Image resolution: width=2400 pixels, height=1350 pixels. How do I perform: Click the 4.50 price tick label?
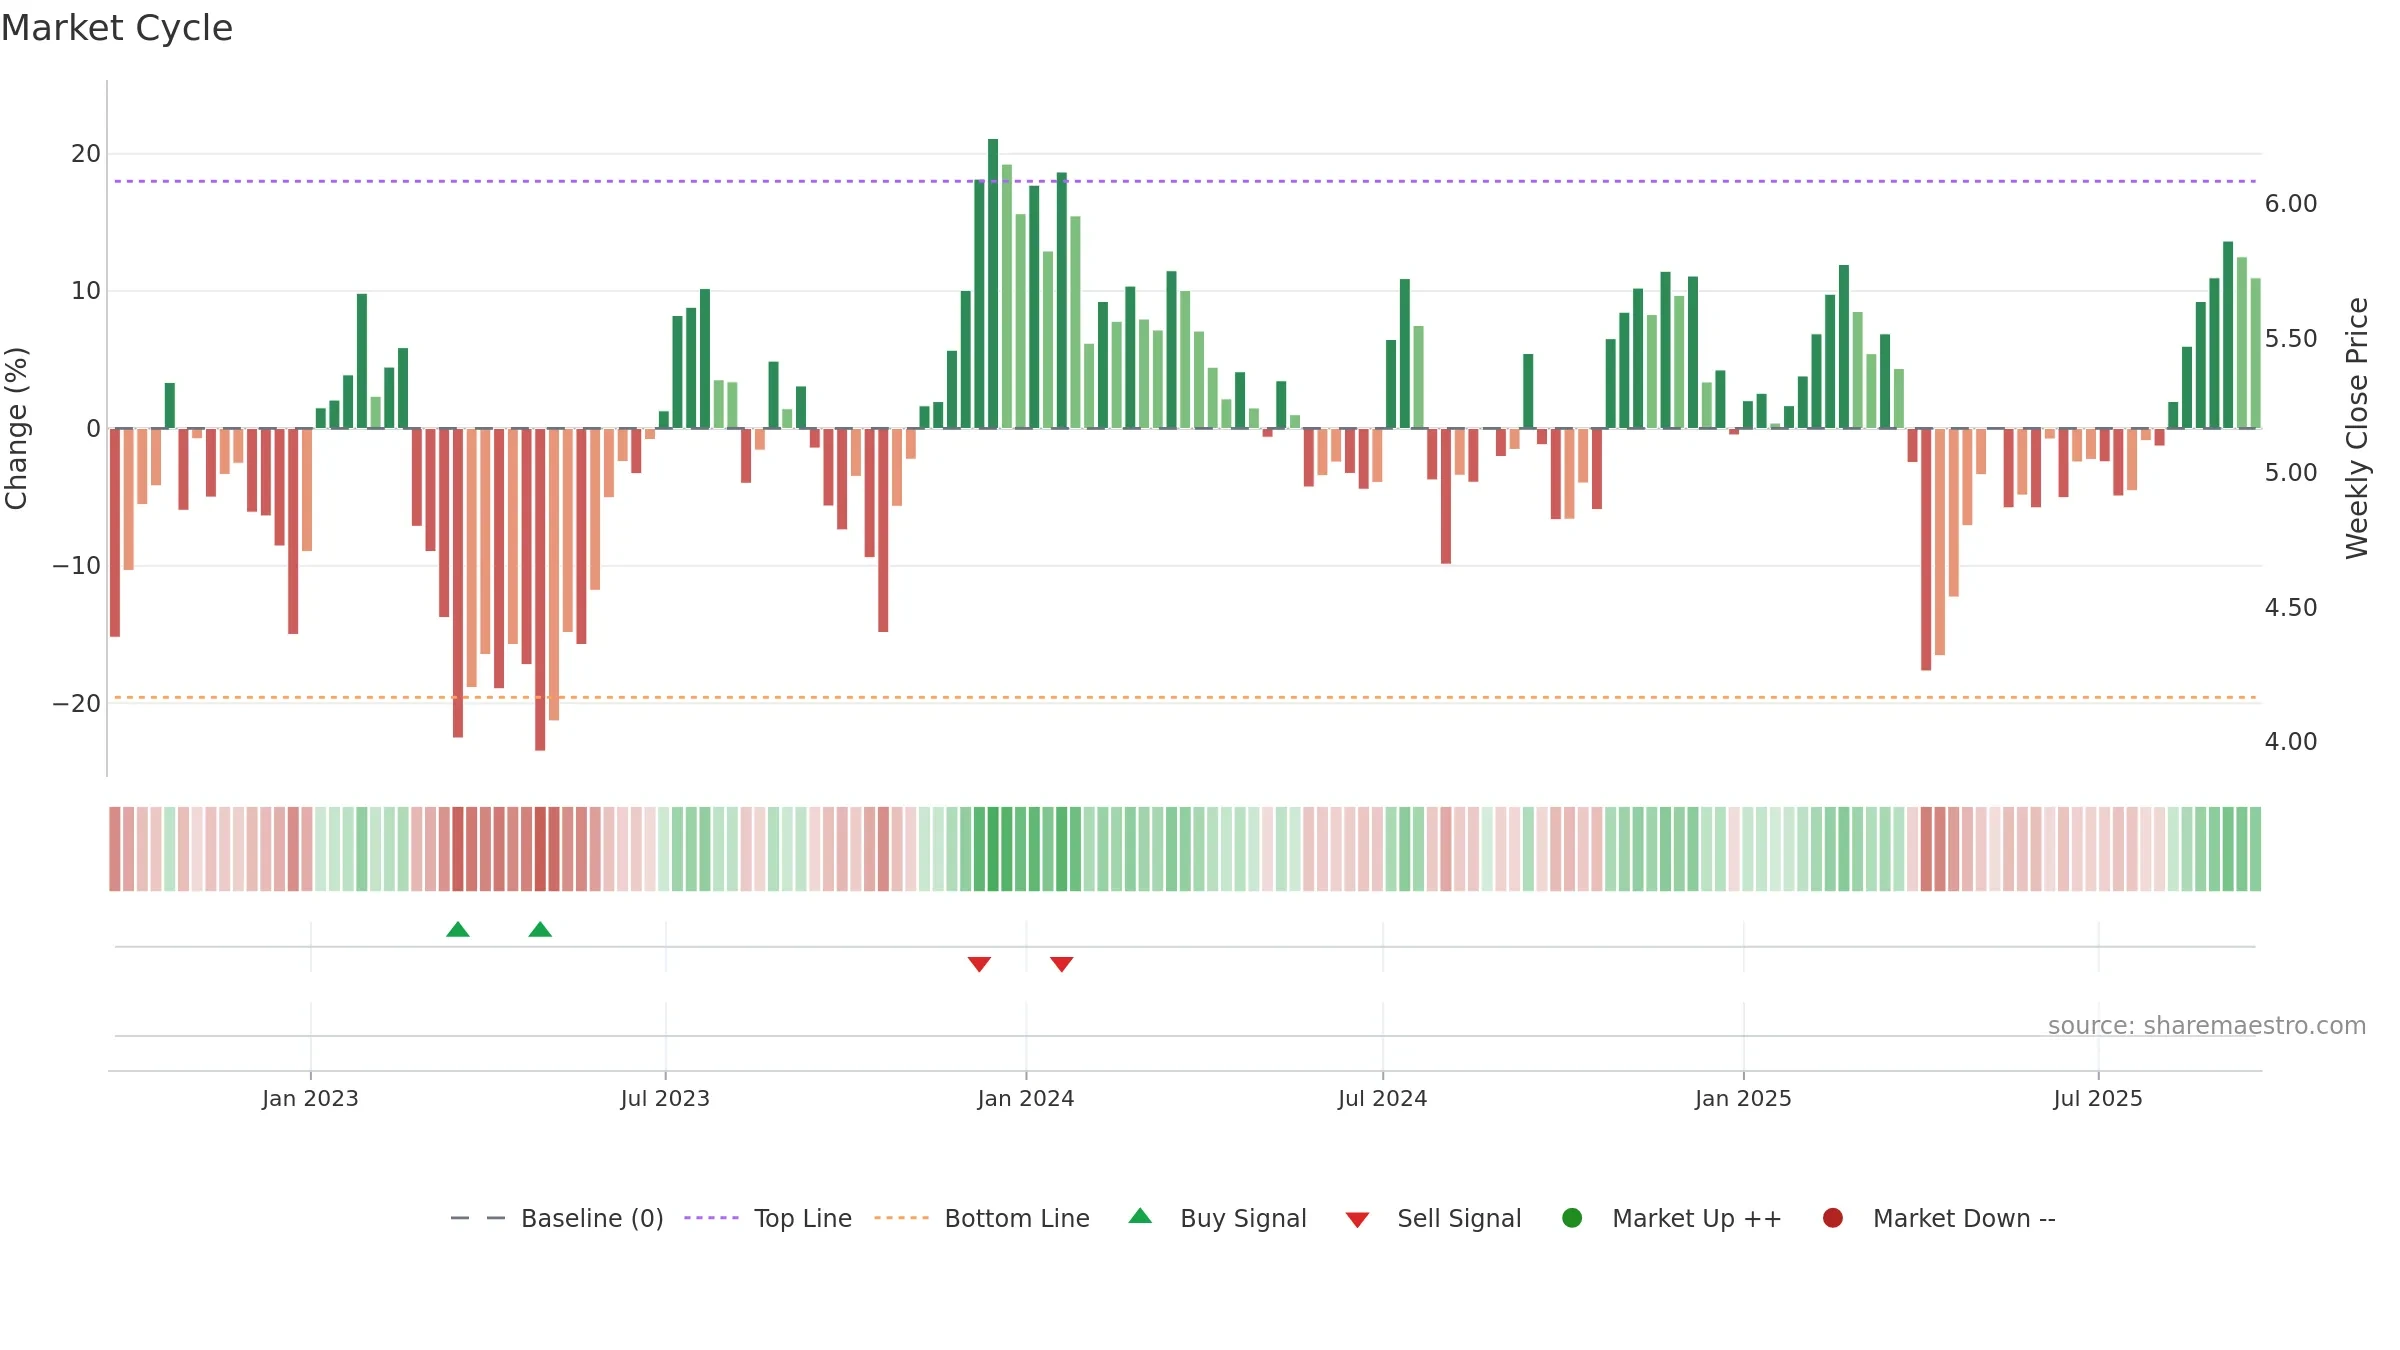pos(2291,608)
